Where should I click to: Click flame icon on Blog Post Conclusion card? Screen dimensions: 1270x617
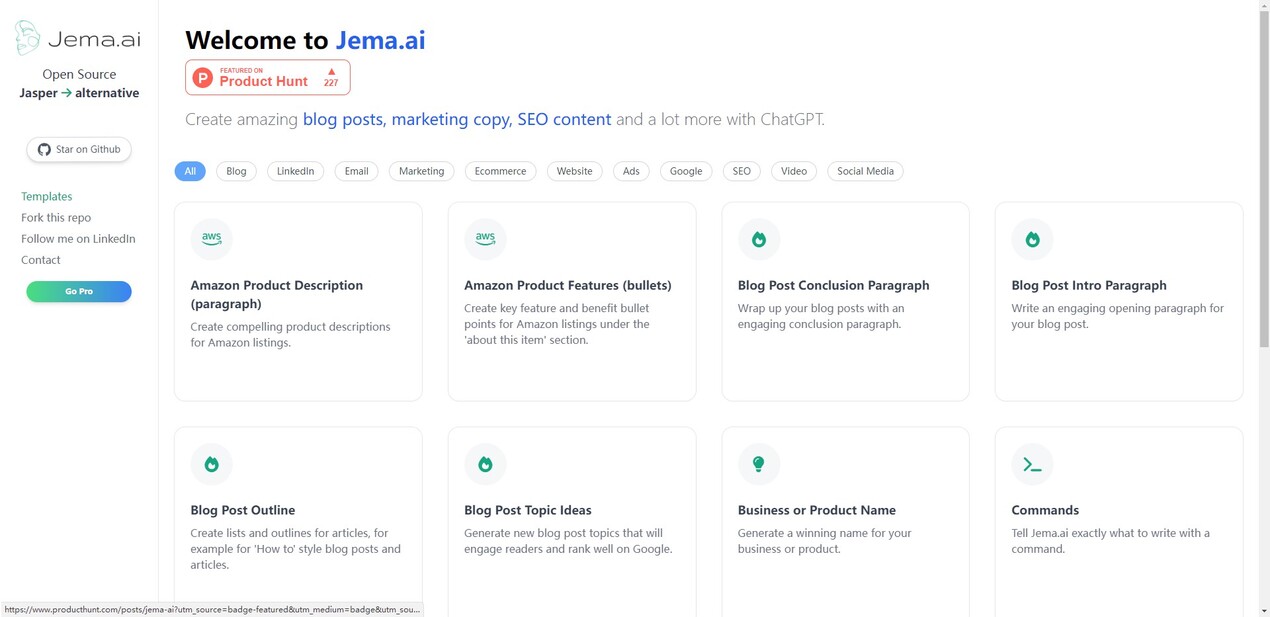coord(759,239)
